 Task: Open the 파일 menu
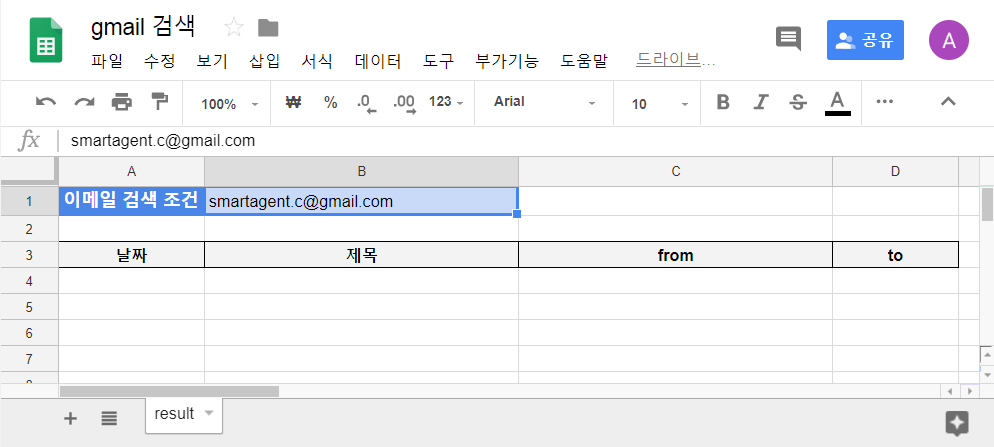tap(106, 62)
